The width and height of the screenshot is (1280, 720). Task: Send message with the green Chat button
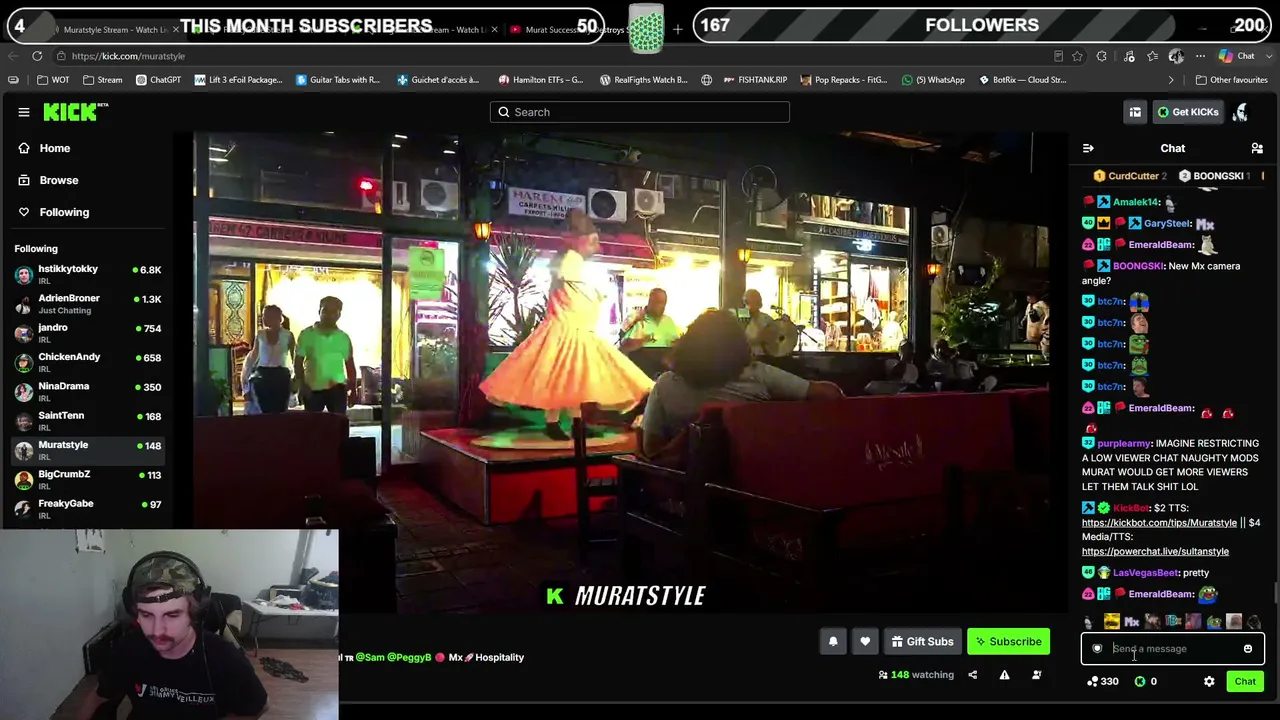[1245, 682]
